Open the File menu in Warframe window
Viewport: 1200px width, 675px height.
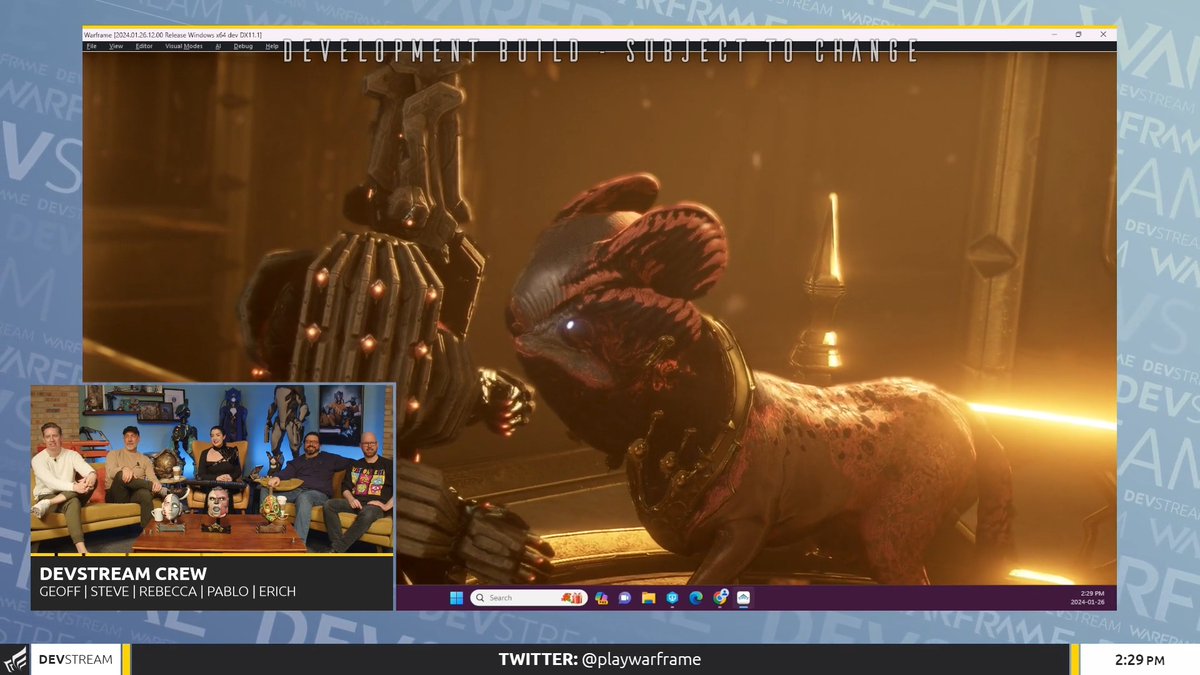point(92,46)
